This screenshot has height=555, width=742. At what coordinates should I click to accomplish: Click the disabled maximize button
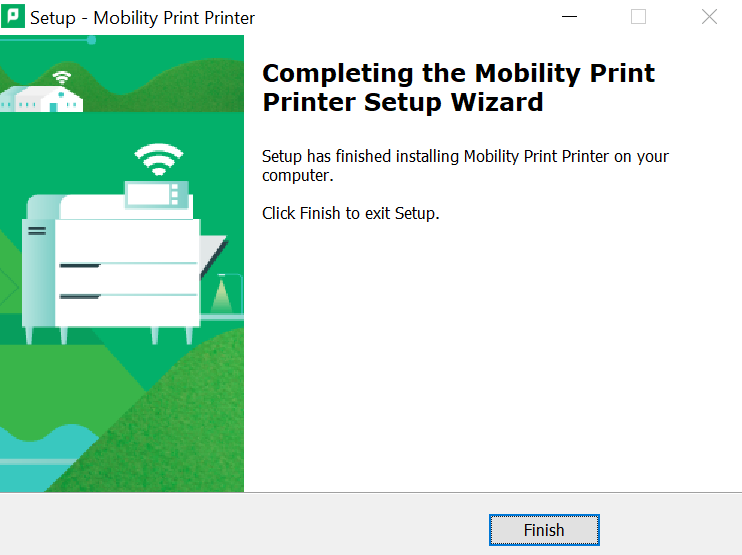point(638,17)
